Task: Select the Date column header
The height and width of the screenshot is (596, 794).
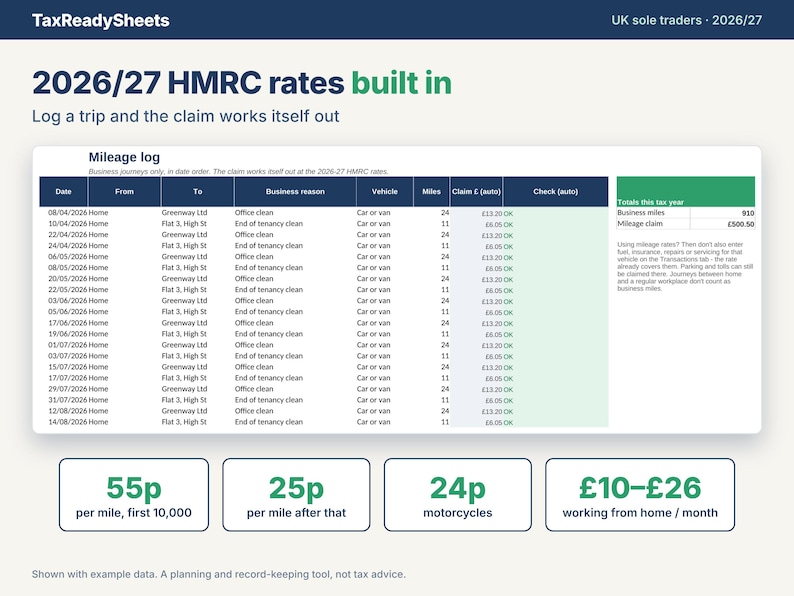Action: pyautogui.click(x=63, y=191)
